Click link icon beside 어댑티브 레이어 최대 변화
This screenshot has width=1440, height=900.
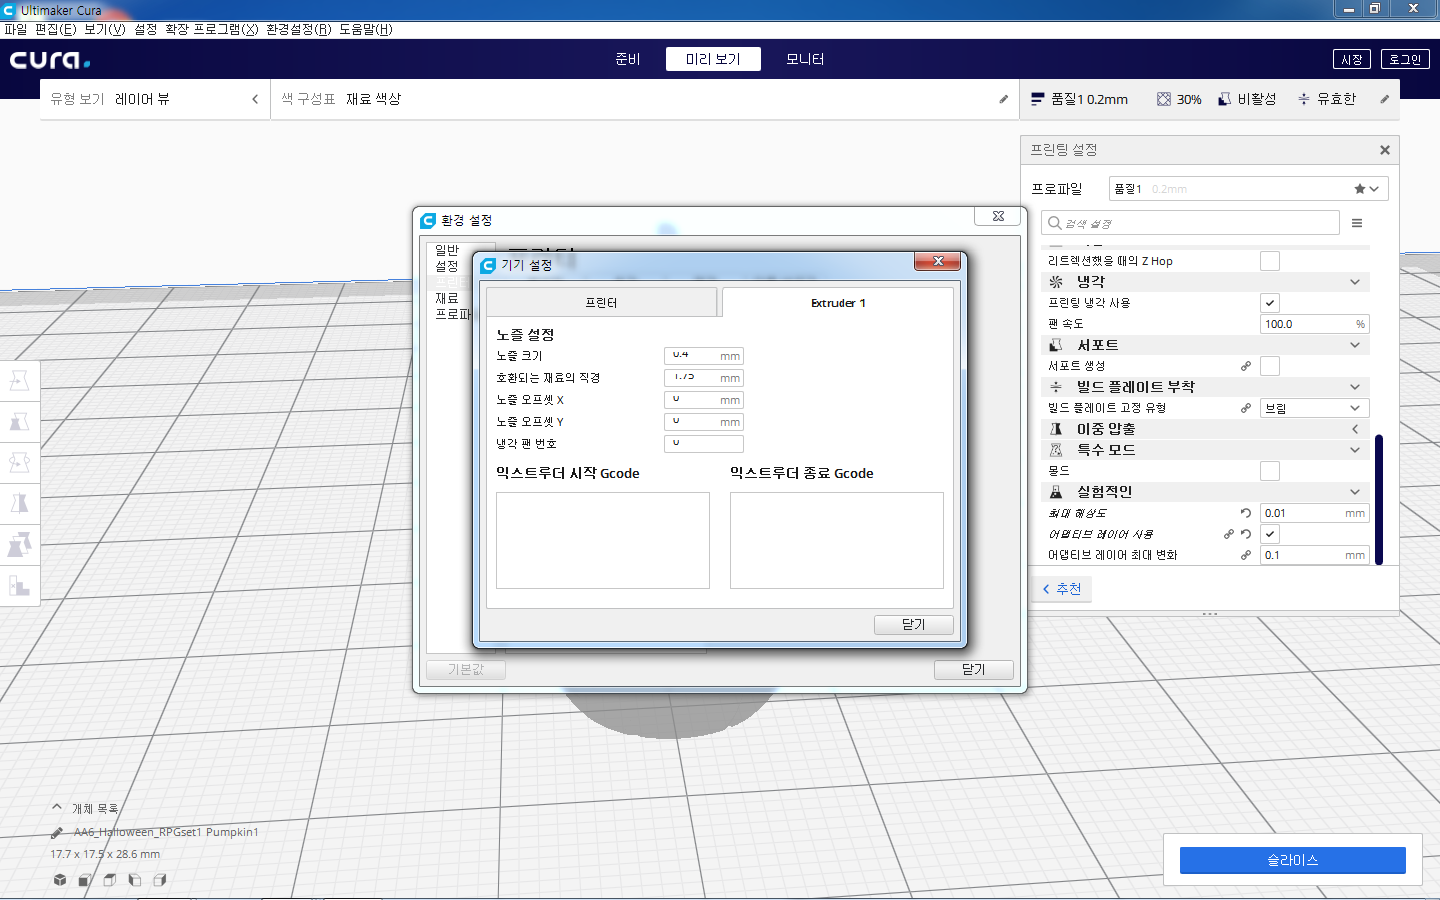pos(1246,555)
